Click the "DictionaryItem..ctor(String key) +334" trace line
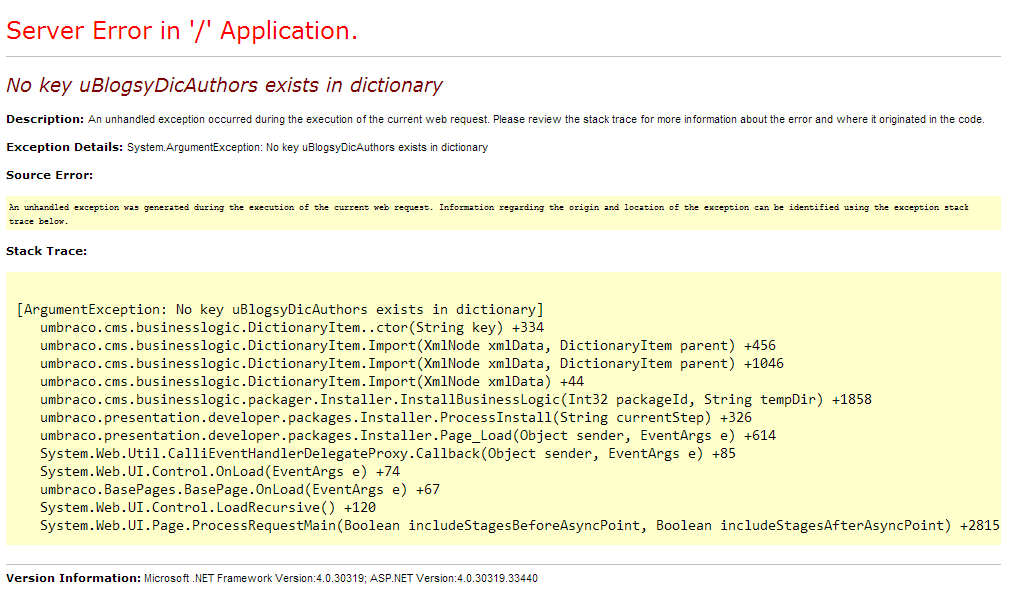Screen dimensions: 1011x591 pyautogui.click(x=292, y=328)
